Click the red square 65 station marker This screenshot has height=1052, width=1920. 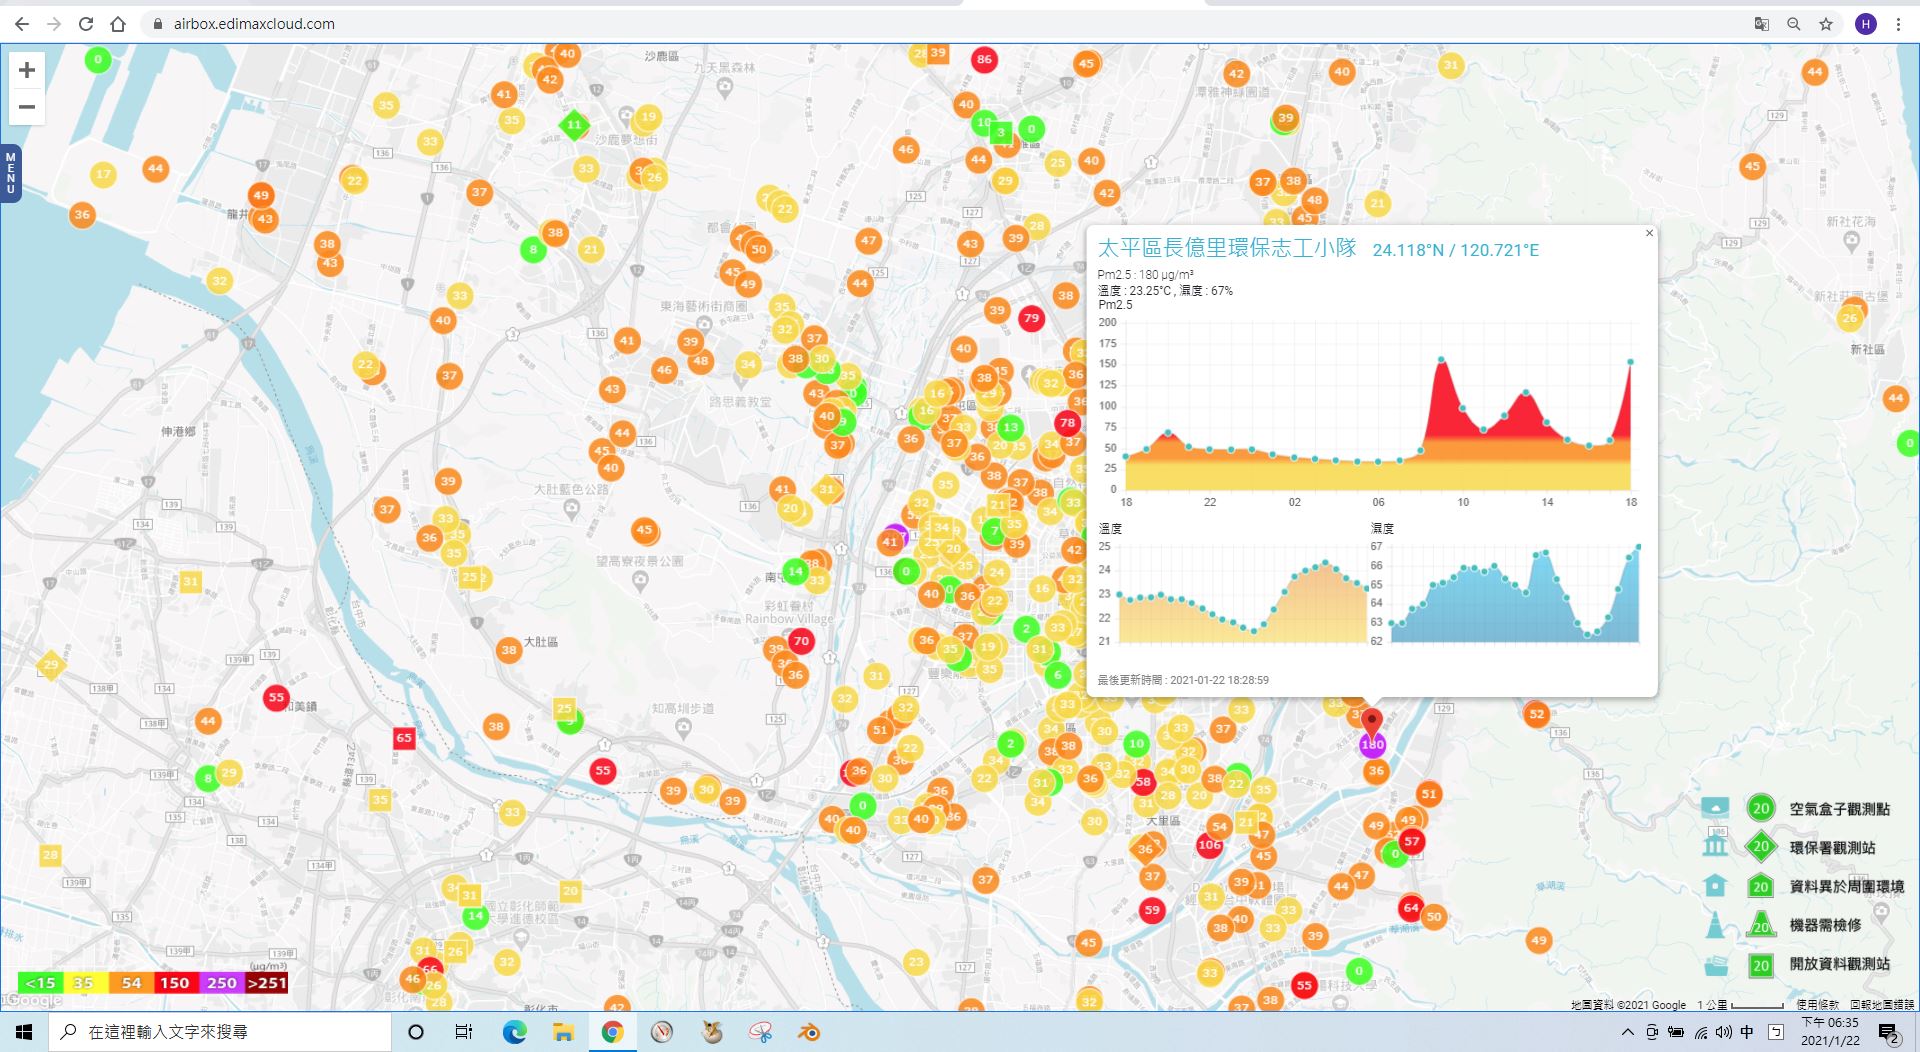404,738
